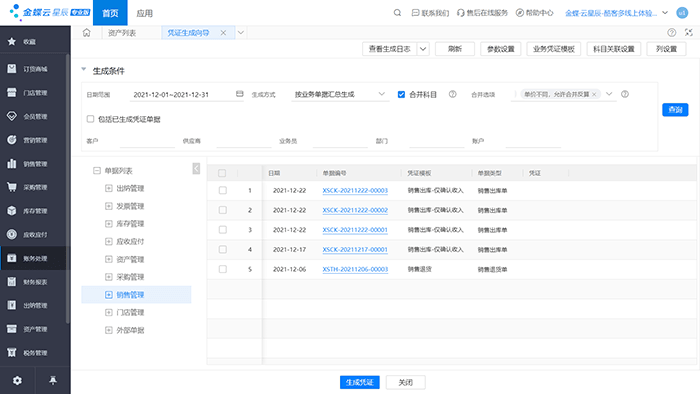The width and height of the screenshot is (700, 394).
Task: Uncheck the 合并科目 checkbox
Action: 401,95
